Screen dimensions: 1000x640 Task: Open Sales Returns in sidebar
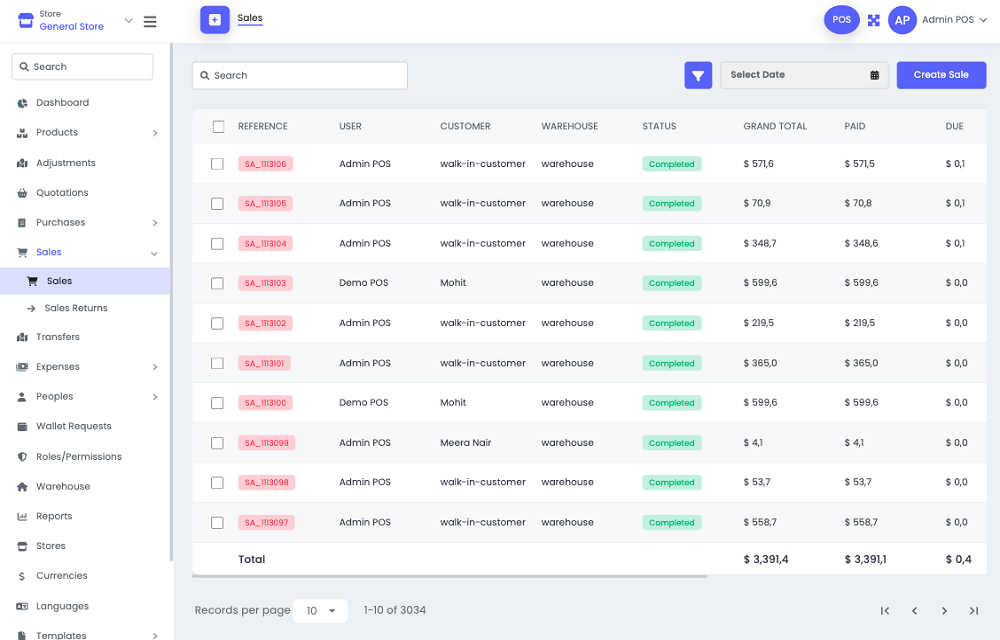76,308
